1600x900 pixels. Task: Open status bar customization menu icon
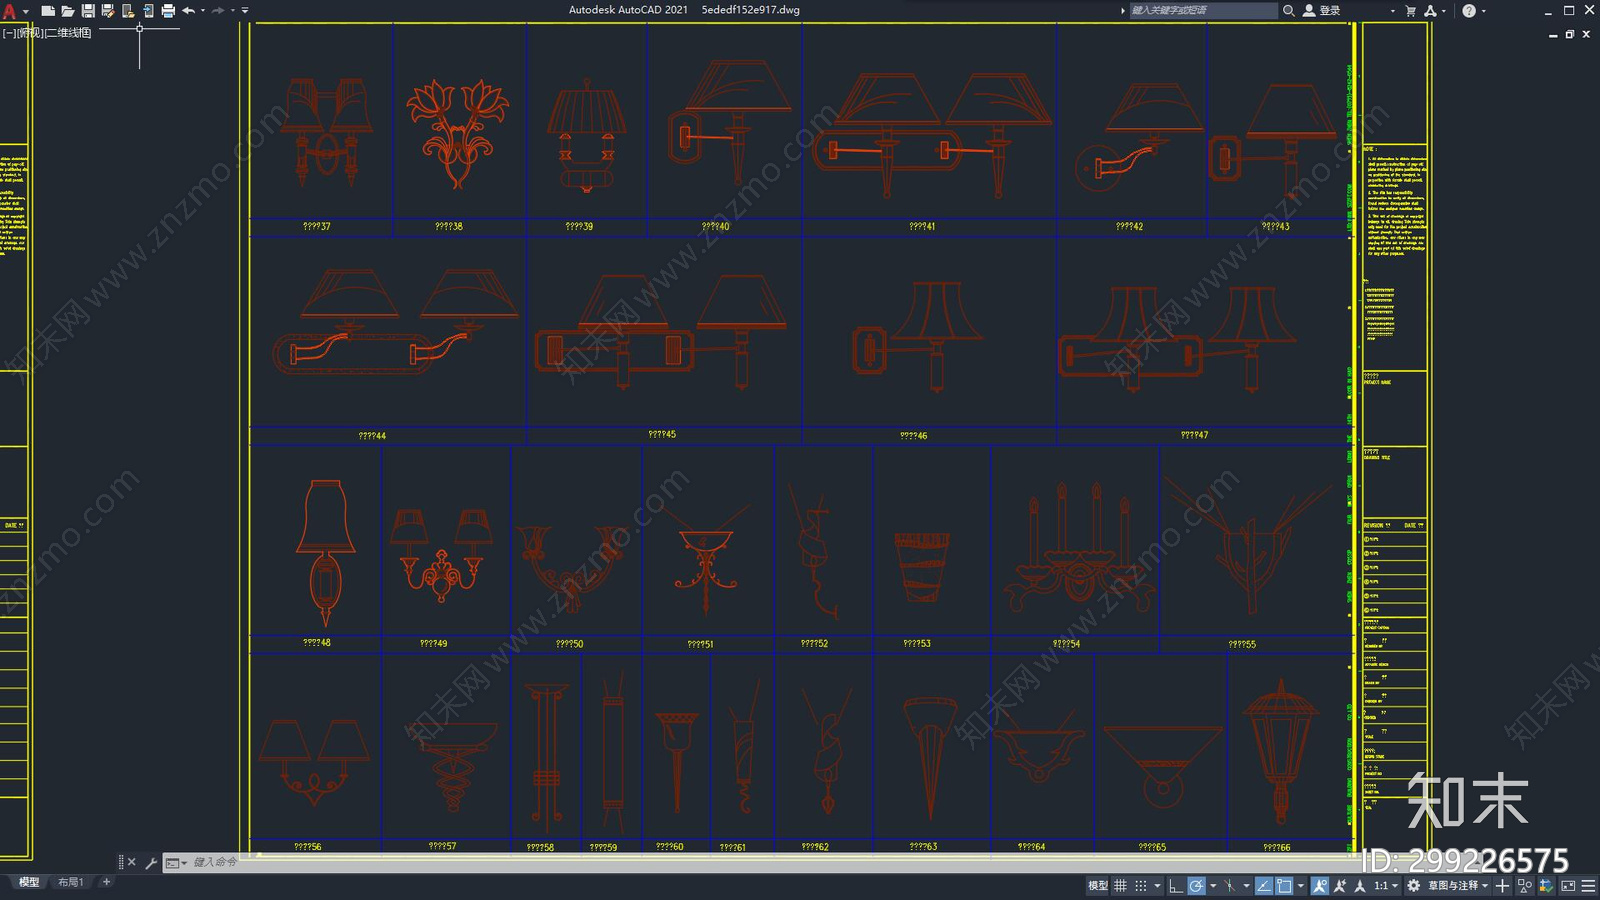click(1589, 885)
